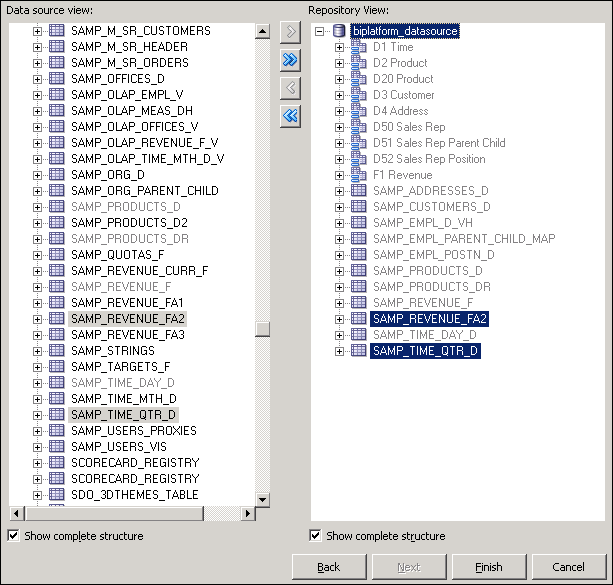Click the D2 Product schema icon
613x585 pixels.
pyautogui.click(x=358, y=63)
